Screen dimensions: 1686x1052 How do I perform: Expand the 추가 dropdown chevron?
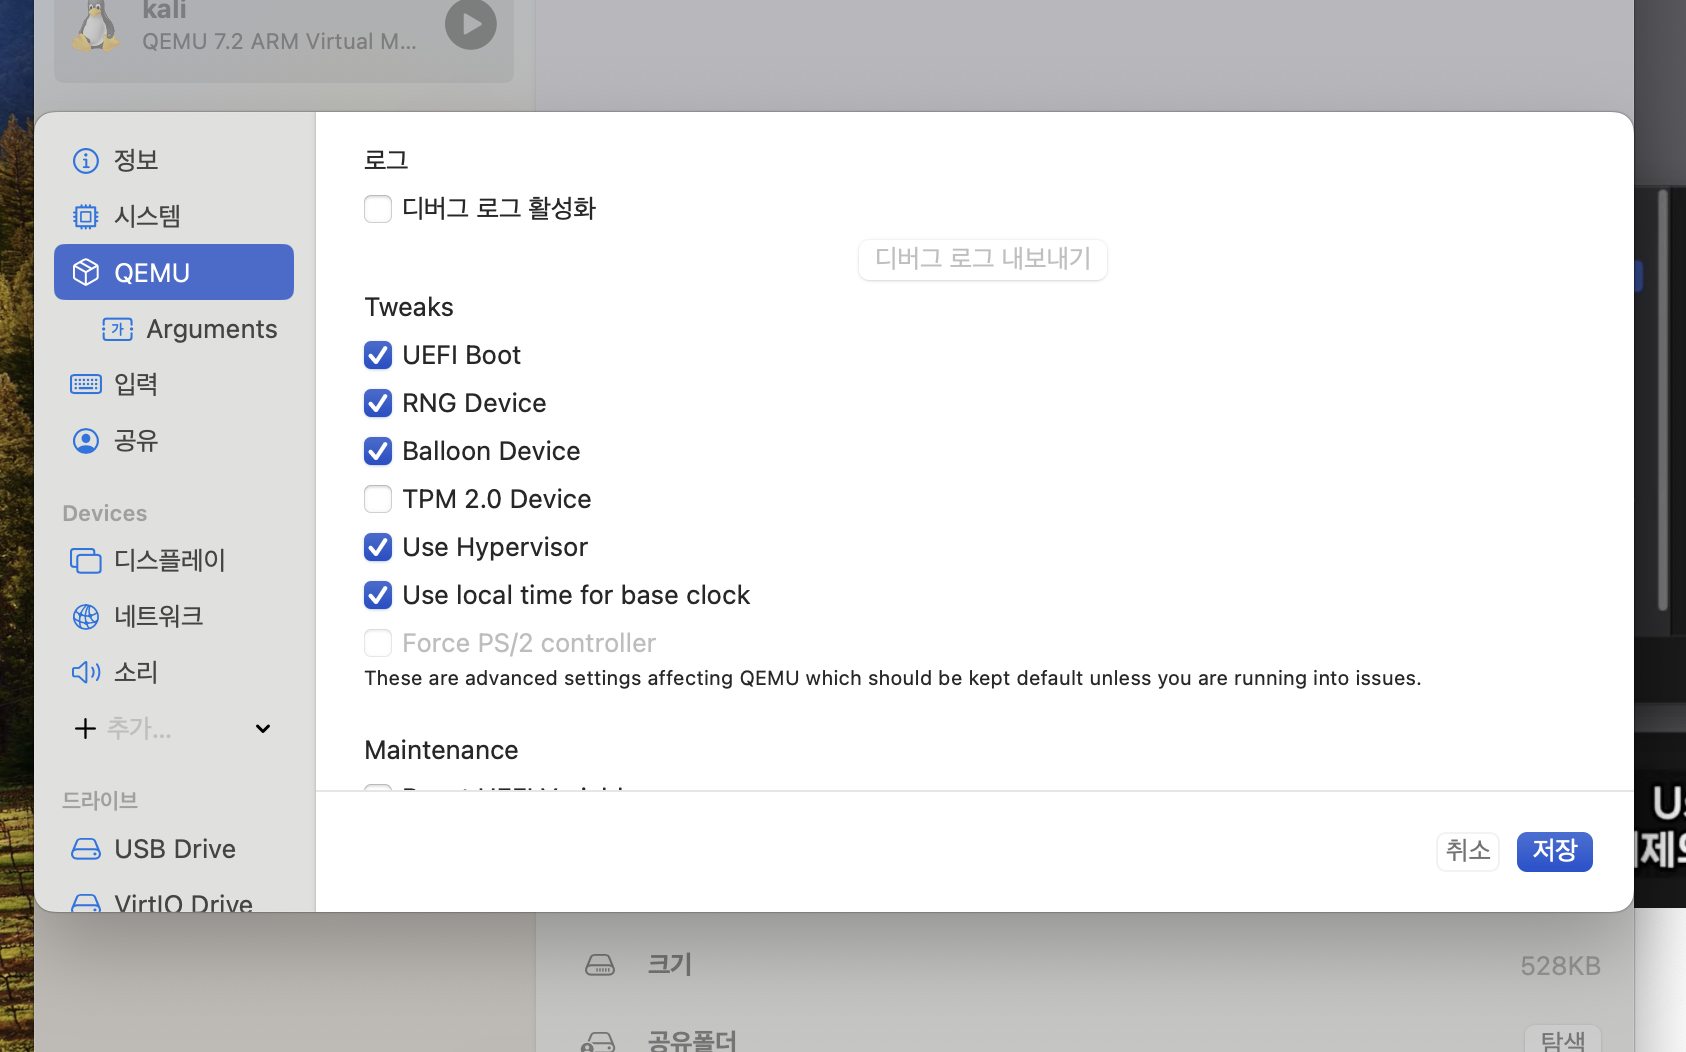[263, 728]
